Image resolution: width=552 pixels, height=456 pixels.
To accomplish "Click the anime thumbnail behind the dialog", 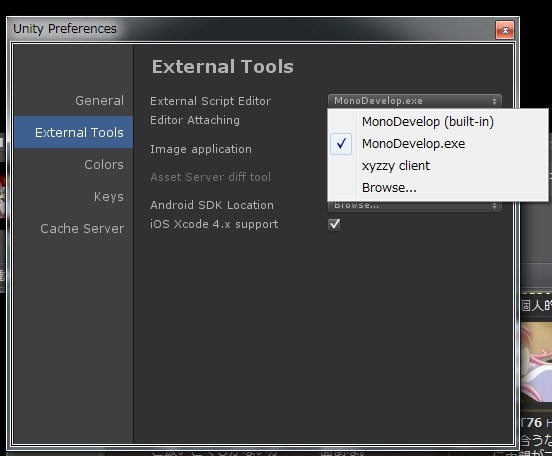I will (x=536, y=363).
